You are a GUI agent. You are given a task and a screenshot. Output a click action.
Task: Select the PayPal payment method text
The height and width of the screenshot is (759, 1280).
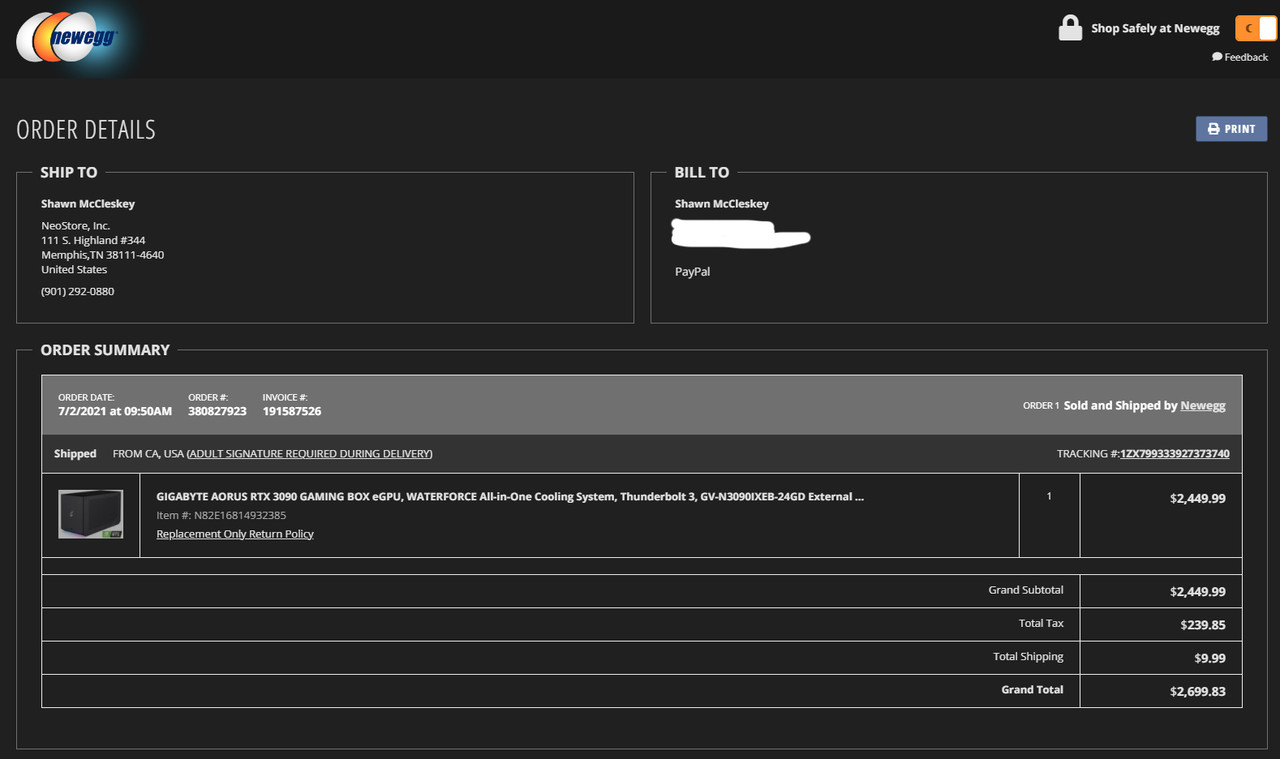pyautogui.click(x=692, y=272)
